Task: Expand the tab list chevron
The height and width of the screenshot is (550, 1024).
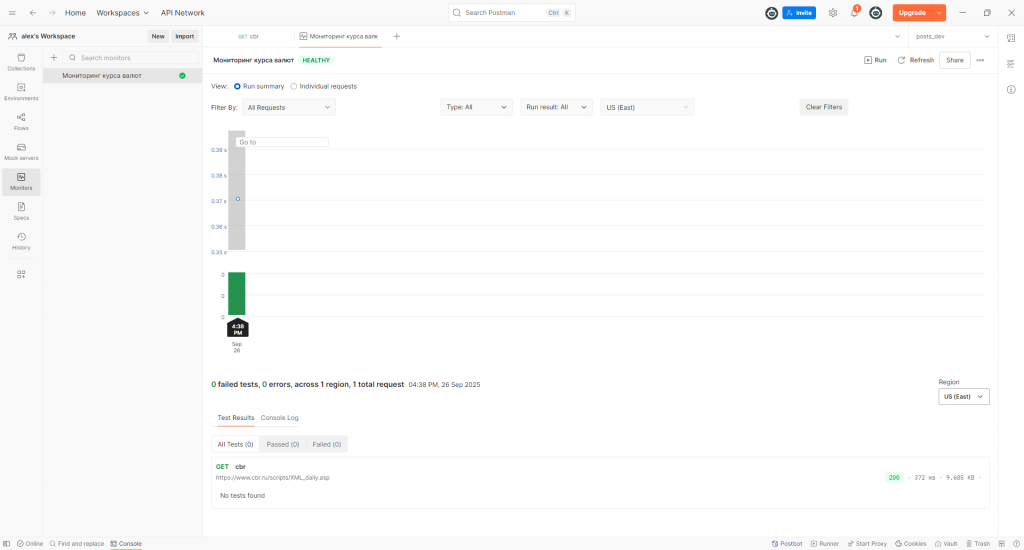Action: tap(897, 37)
